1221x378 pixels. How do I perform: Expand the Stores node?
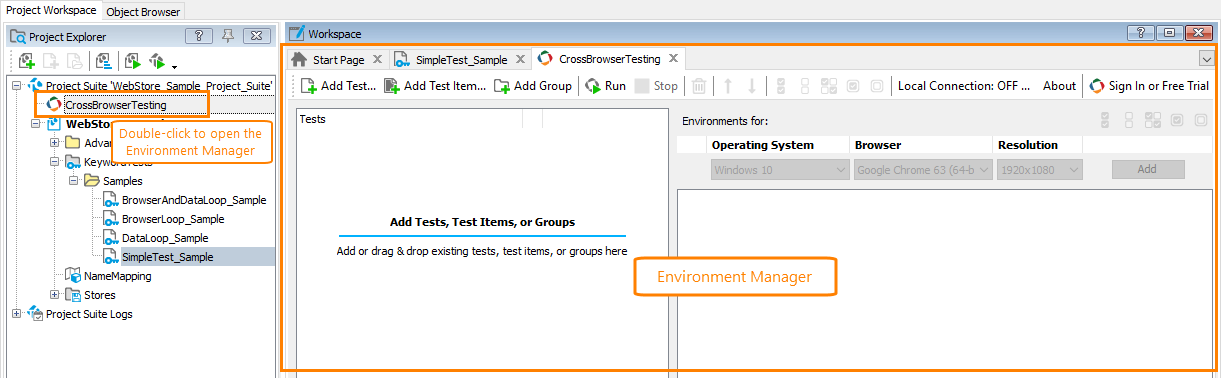point(55,295)
